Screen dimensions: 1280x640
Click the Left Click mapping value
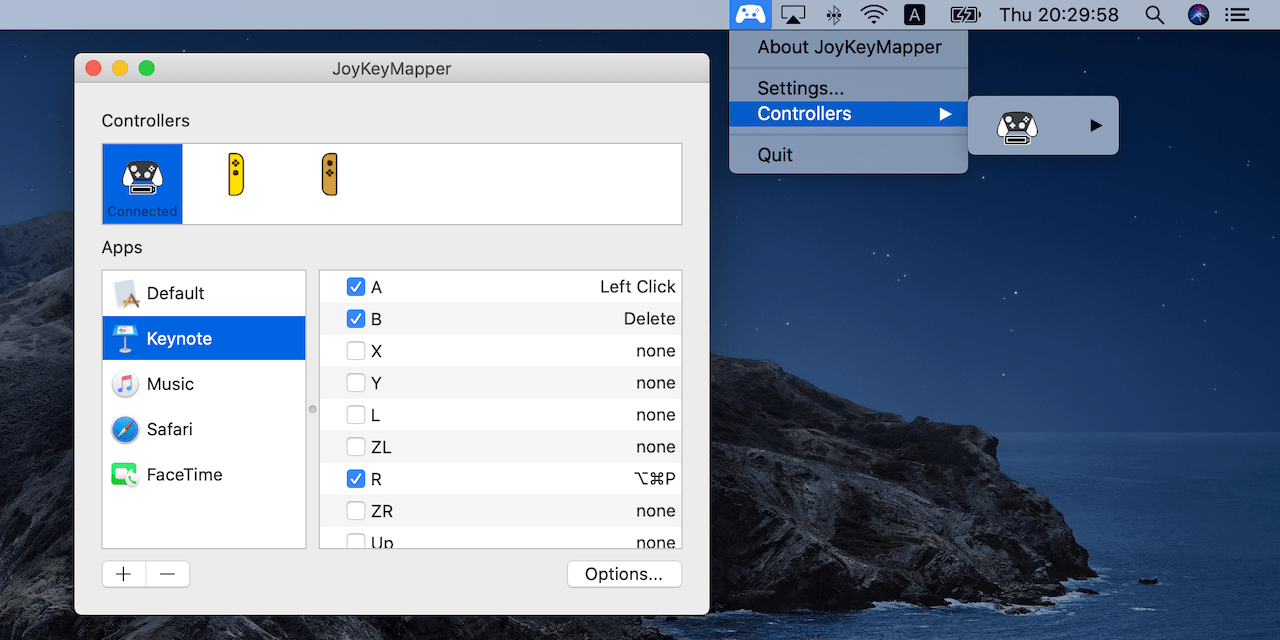point(638,287)
